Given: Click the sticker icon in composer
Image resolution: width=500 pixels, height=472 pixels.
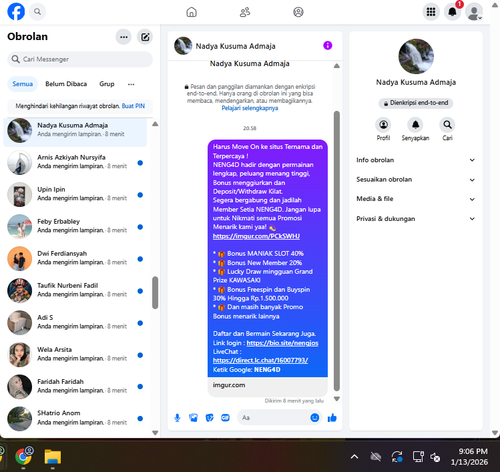Looking at the screenshot, I should point(209,418).
